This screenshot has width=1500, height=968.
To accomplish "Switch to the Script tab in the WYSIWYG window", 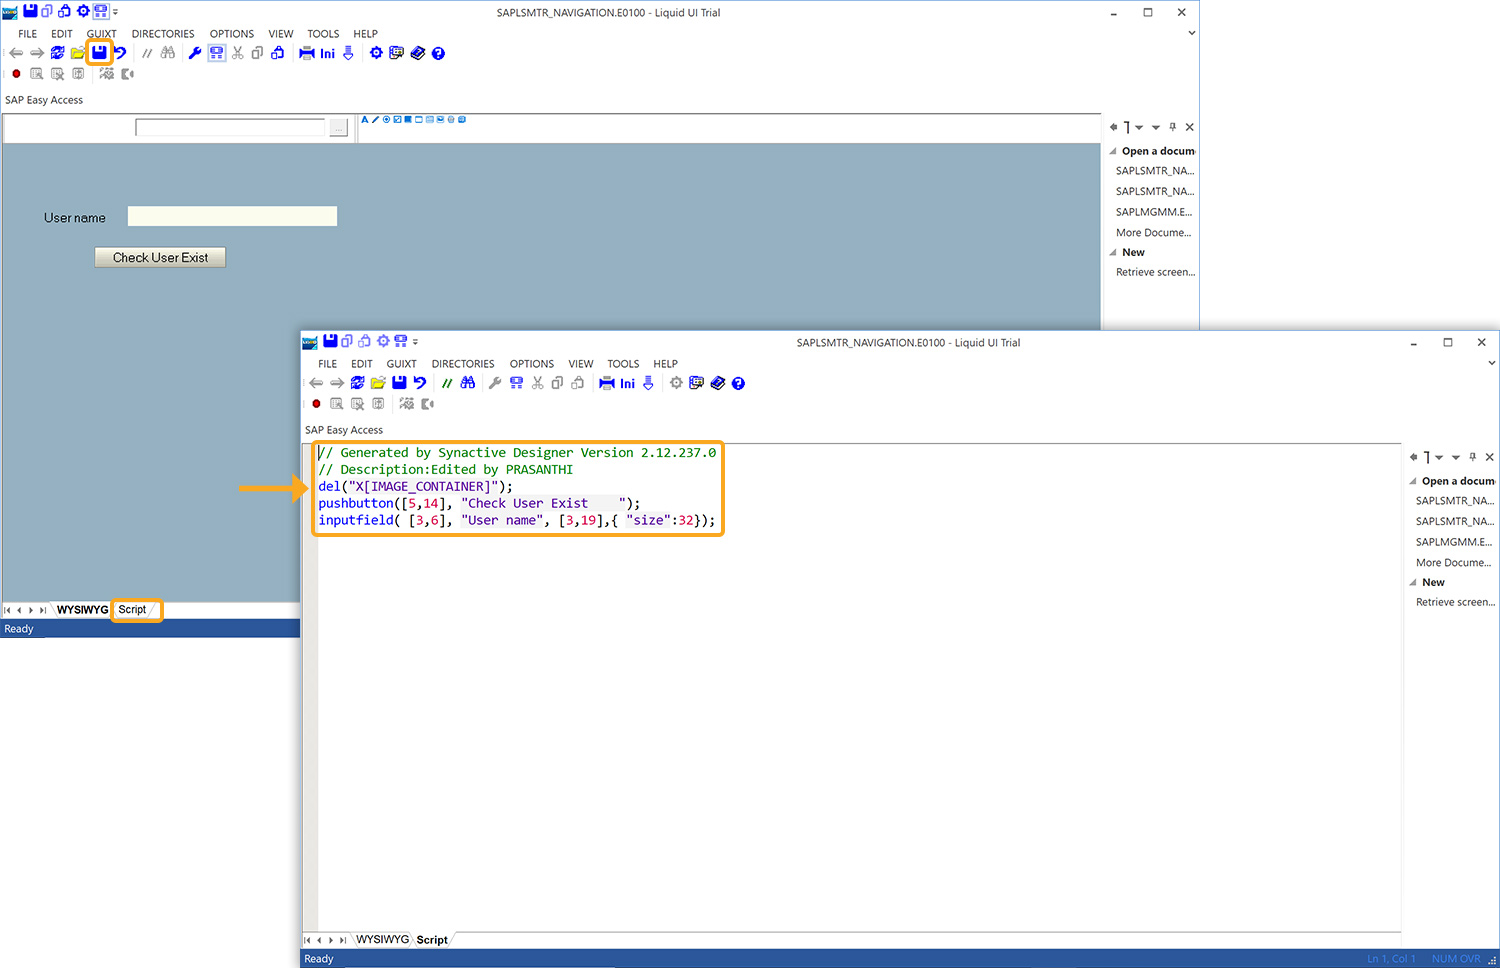I will pos(132,610).
